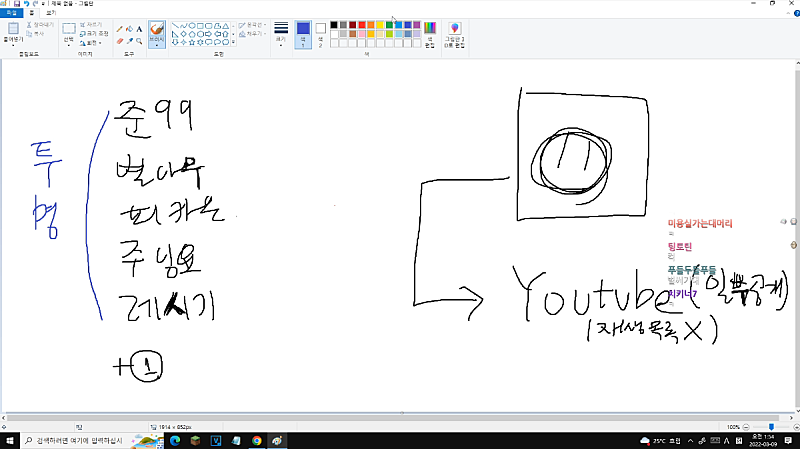Open the Edit colors (색 편집) dialog
Viewport: 800px width, 449px height.
[x=430, y=35]
